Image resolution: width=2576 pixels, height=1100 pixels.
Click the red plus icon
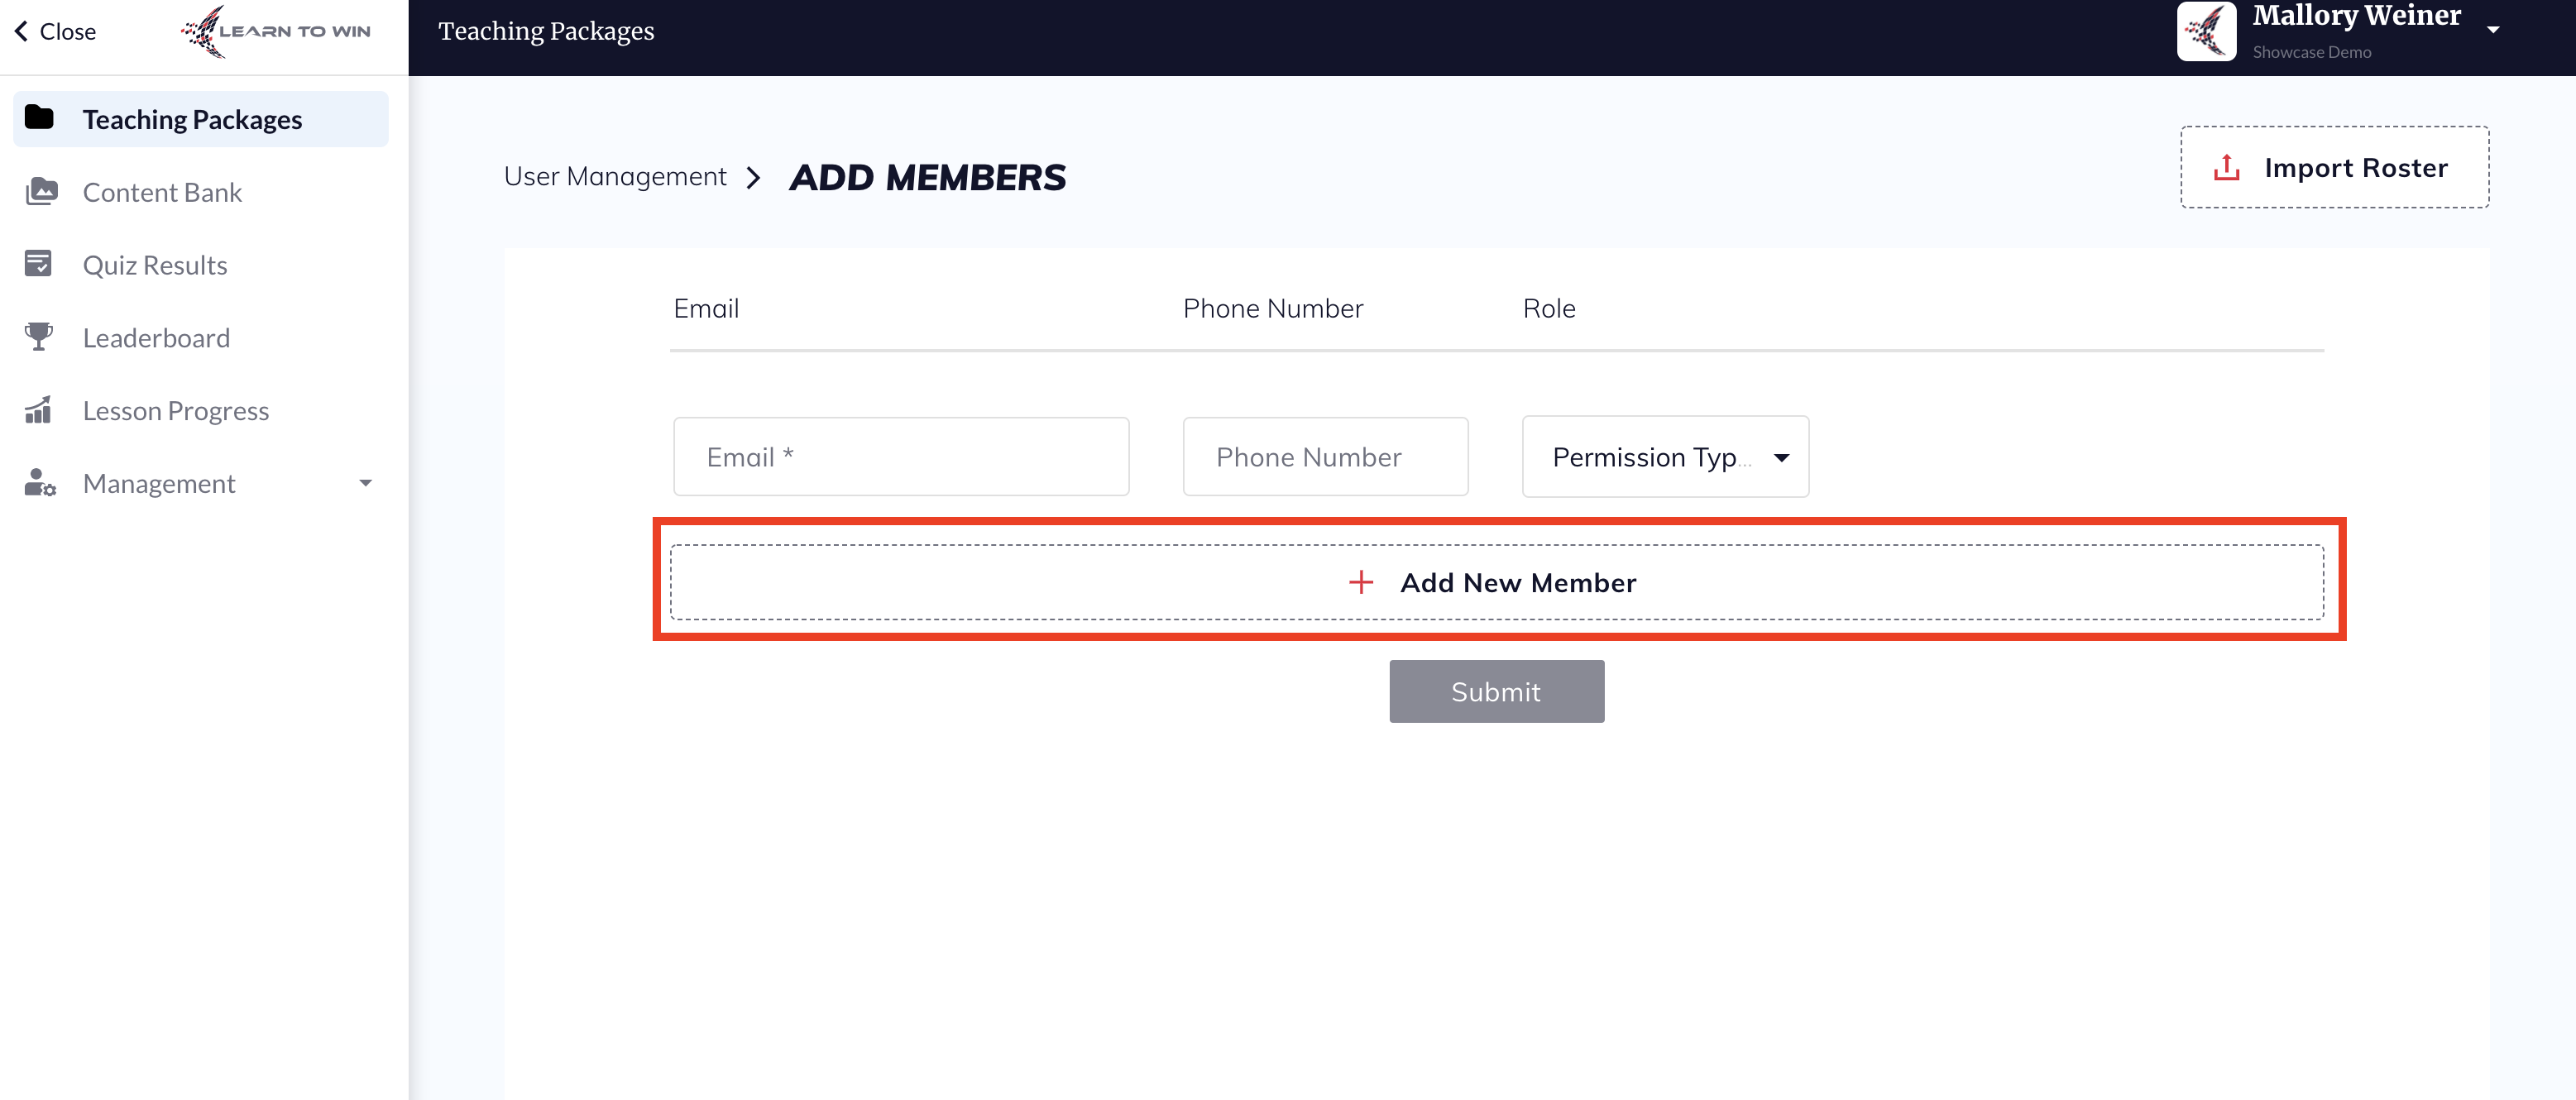click(1361, 582)
